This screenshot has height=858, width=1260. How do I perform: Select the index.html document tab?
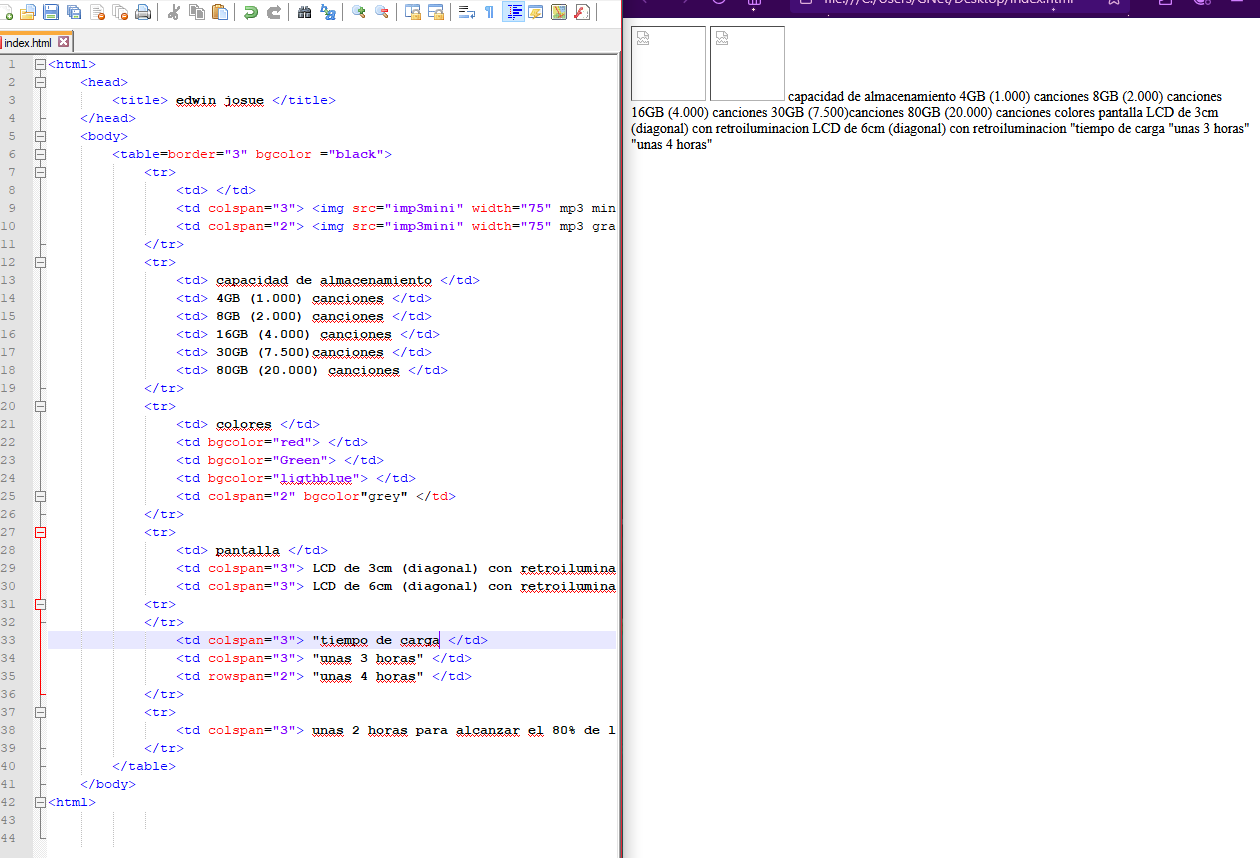click(28, 43)
